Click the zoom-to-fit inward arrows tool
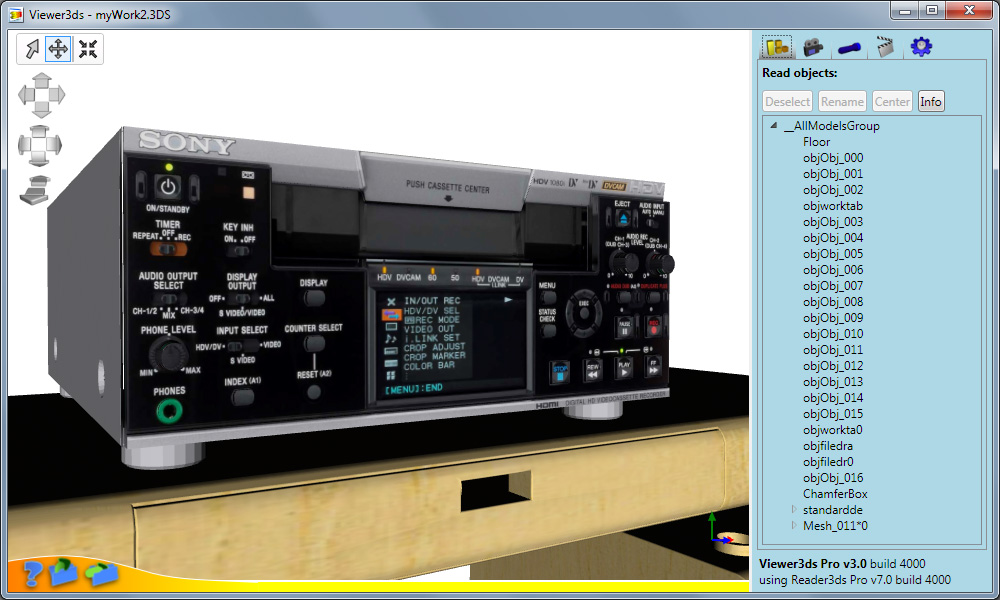 [87, 49]
